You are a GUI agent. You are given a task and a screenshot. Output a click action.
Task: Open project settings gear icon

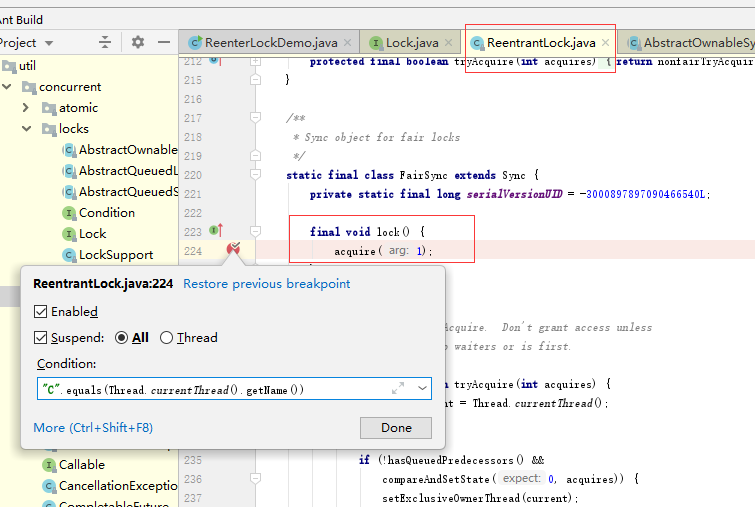coord(138,42)
